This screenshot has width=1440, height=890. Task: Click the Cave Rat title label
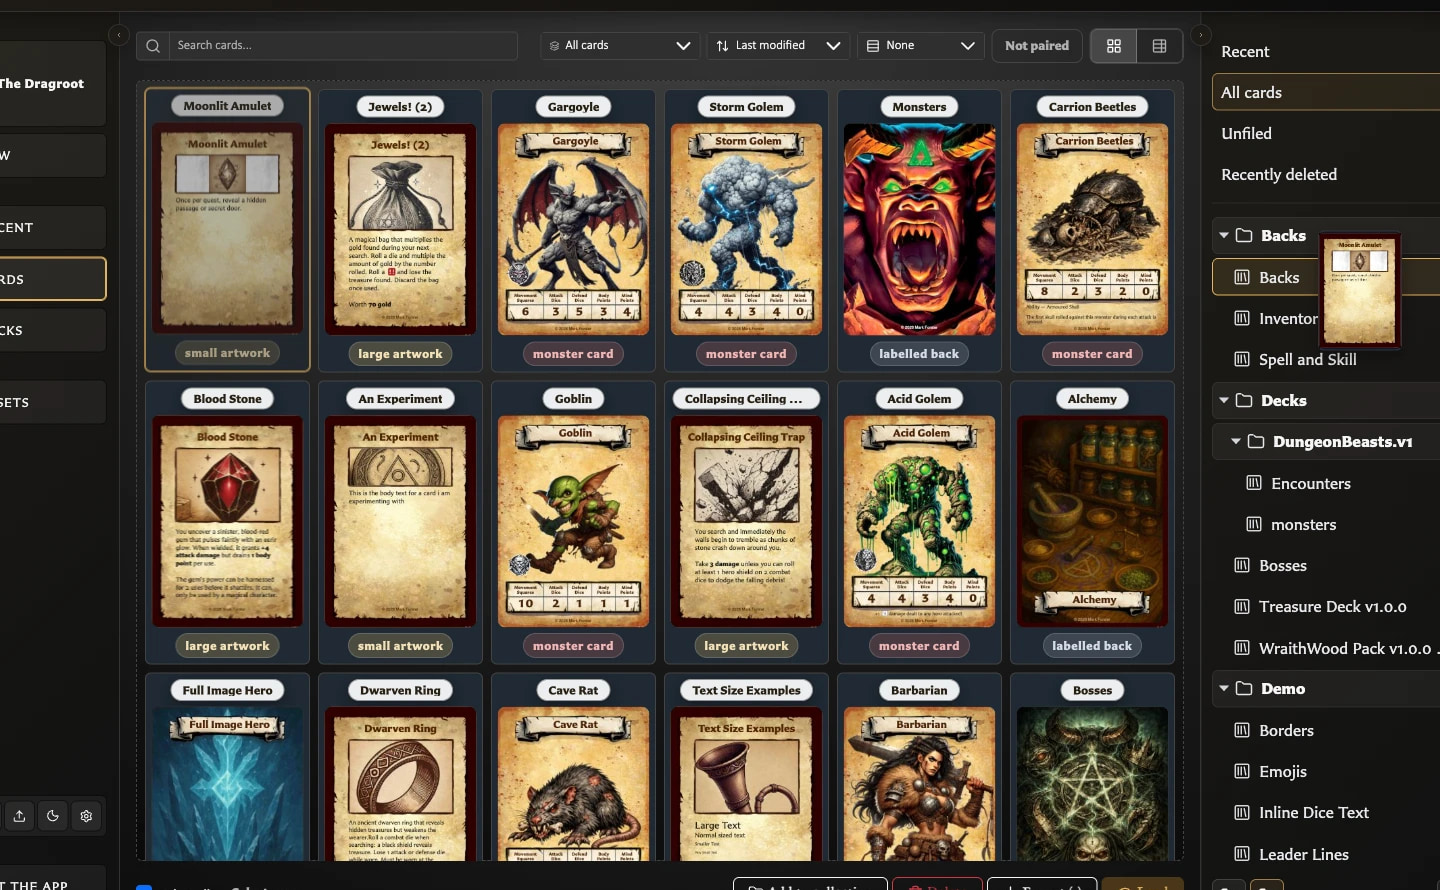(573, 690)
